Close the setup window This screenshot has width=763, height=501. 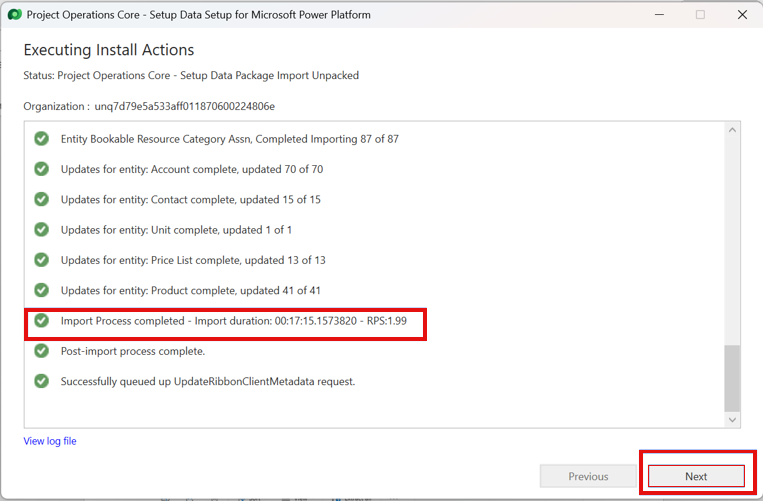742,15
